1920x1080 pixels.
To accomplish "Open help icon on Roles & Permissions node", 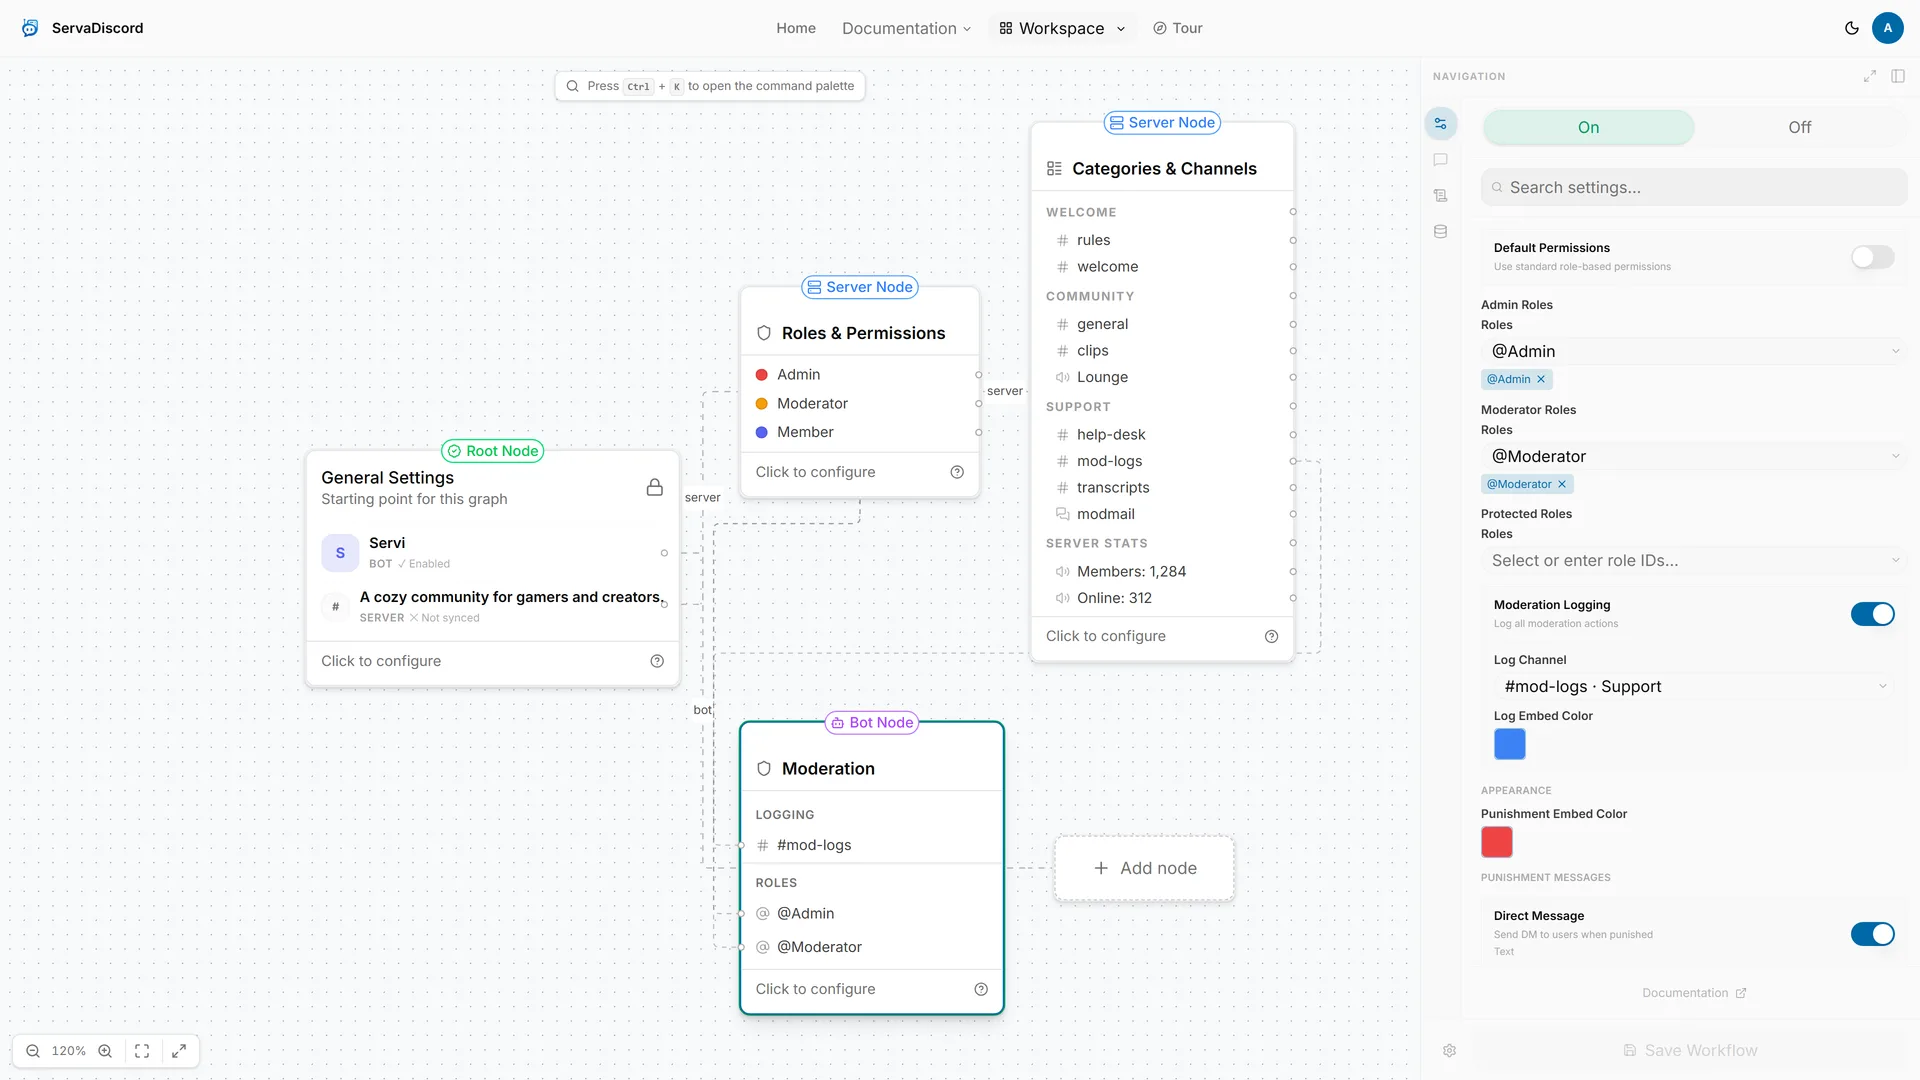I will pyautogui.click(x=957, y=472).
